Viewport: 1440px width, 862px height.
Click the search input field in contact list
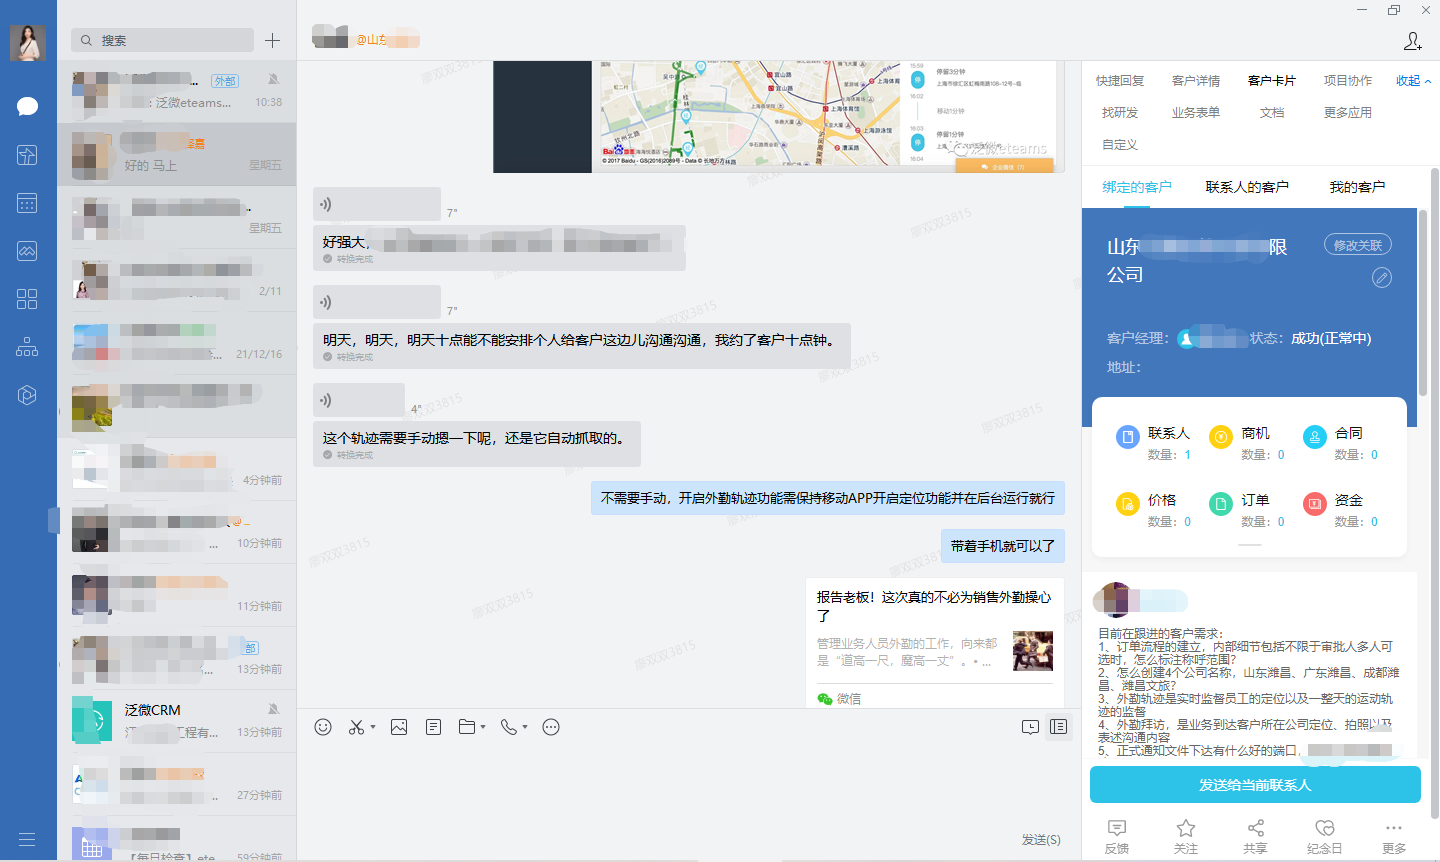point(162,39)
